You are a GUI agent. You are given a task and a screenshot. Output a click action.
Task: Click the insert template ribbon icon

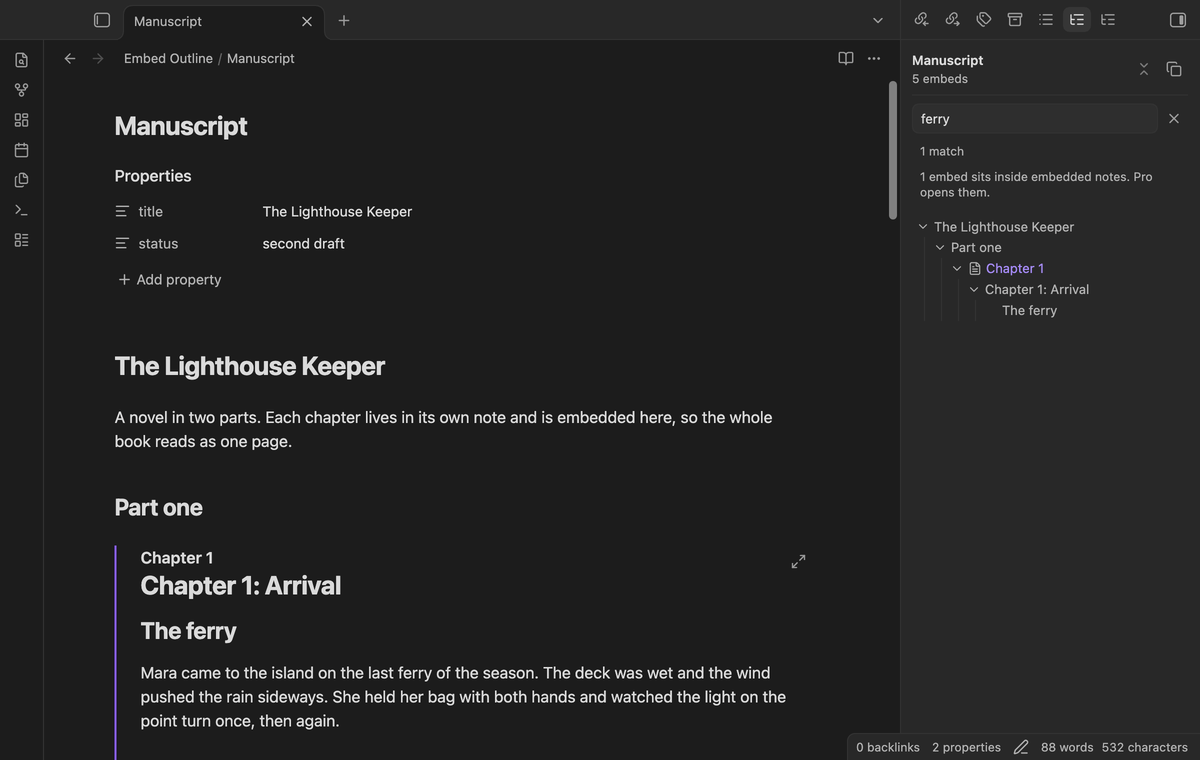pyautogui.click(x=21, y=180)
